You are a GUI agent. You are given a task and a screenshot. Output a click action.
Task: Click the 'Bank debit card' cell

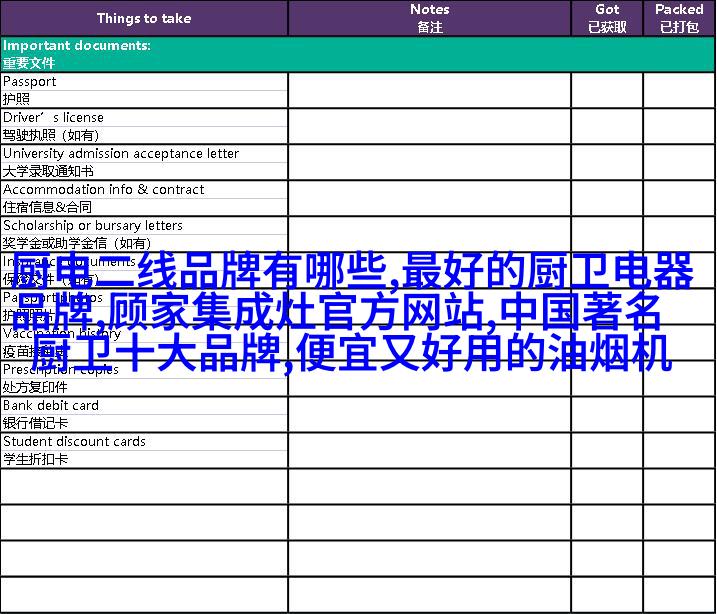tap(144, 406)
